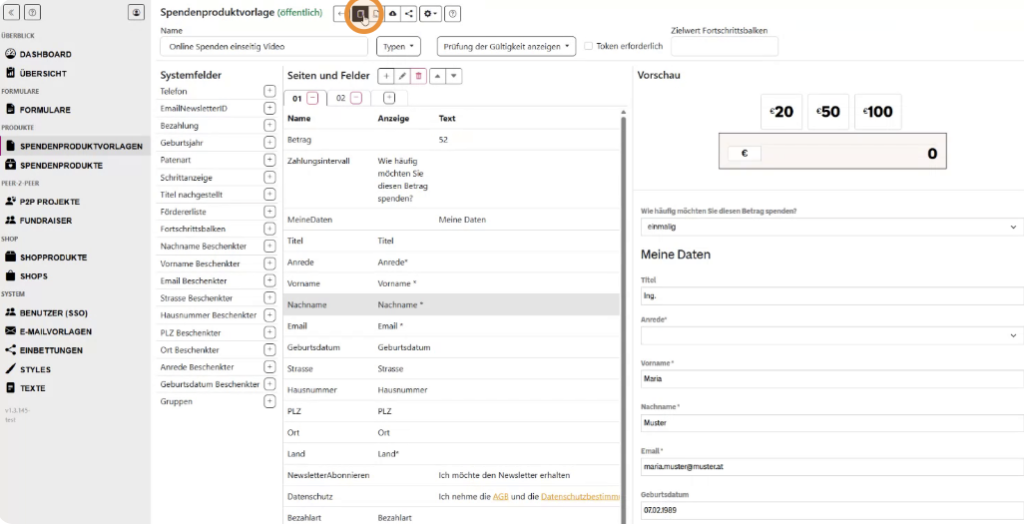Click the Zielwert Fortschrittsbalken input field

point(724,46)
